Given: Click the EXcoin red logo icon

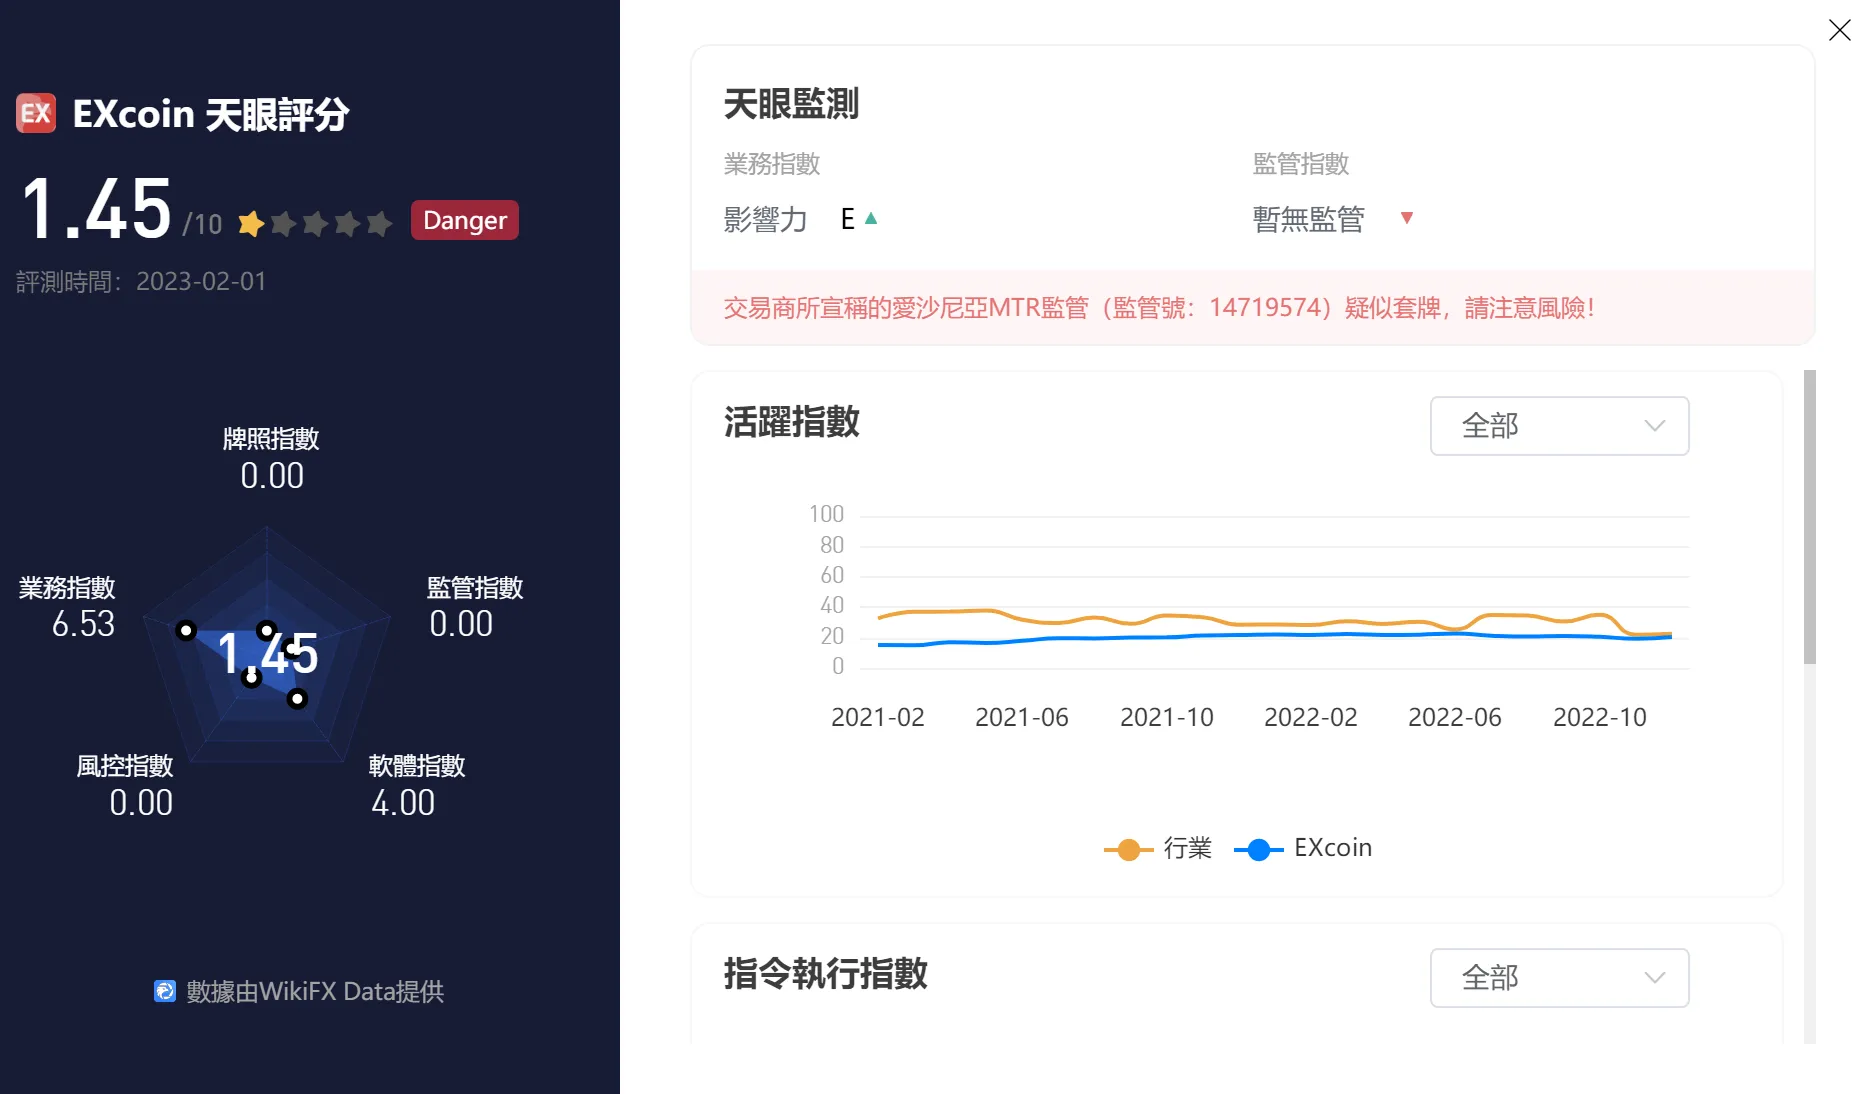Looking at the screenshot, I should (x=36, y=113).
